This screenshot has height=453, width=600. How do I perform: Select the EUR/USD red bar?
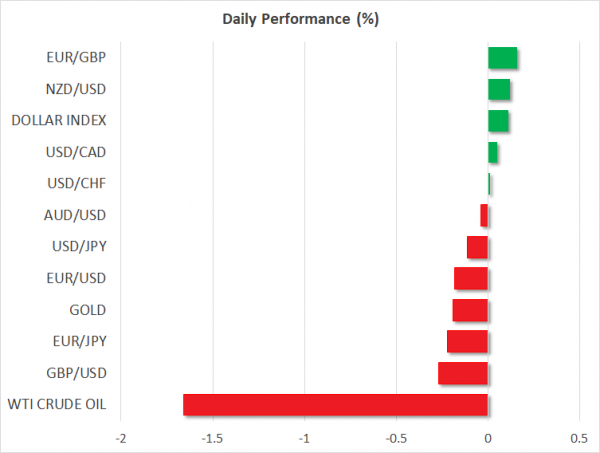click(x=471, y=278)
